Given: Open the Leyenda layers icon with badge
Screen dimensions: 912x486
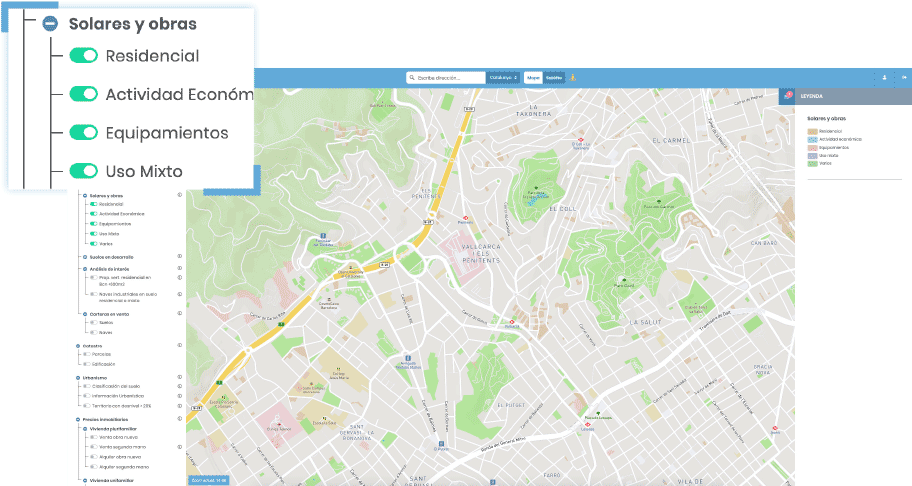Looking at the screenshot, I should (x=788, y=96).
